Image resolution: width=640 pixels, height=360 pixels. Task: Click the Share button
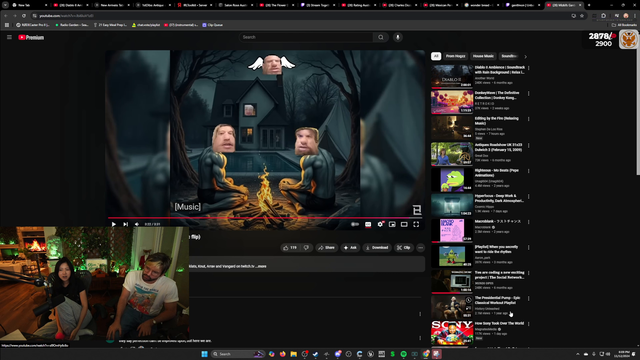pyautogui.click(x=327, y=247)
